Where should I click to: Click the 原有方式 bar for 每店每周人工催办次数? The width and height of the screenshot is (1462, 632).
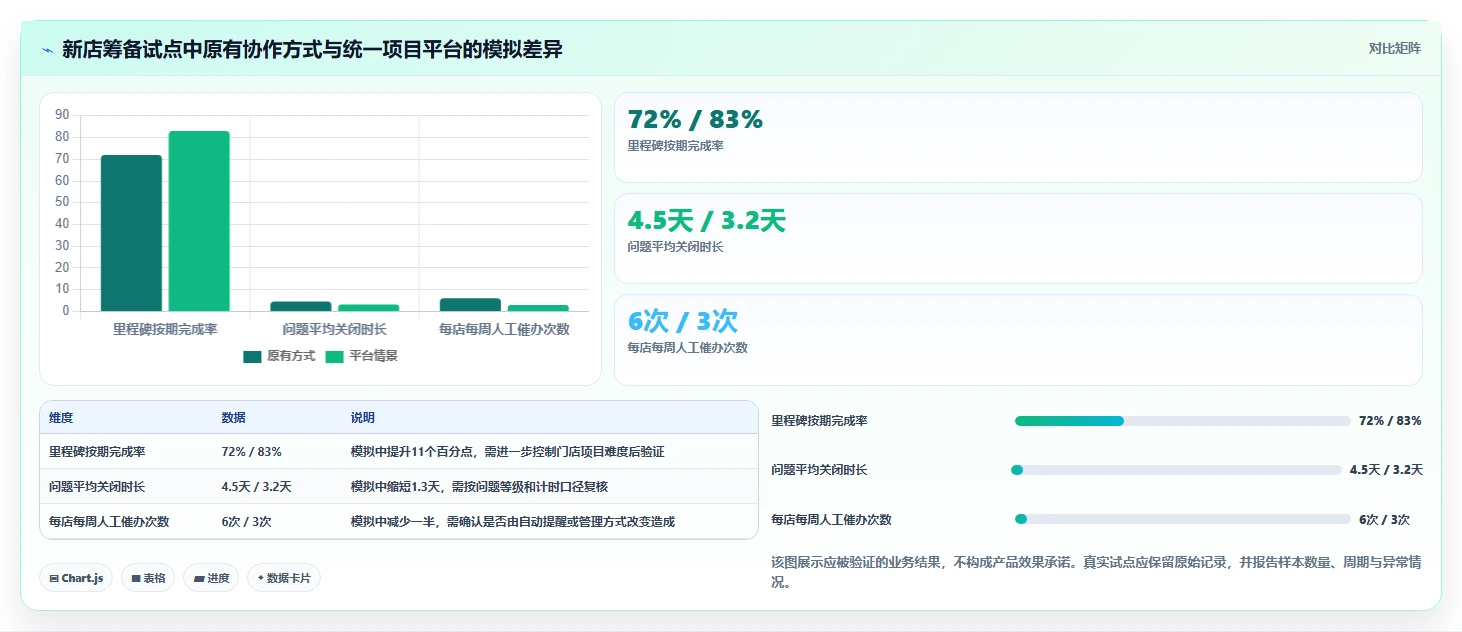coord(470,305)
